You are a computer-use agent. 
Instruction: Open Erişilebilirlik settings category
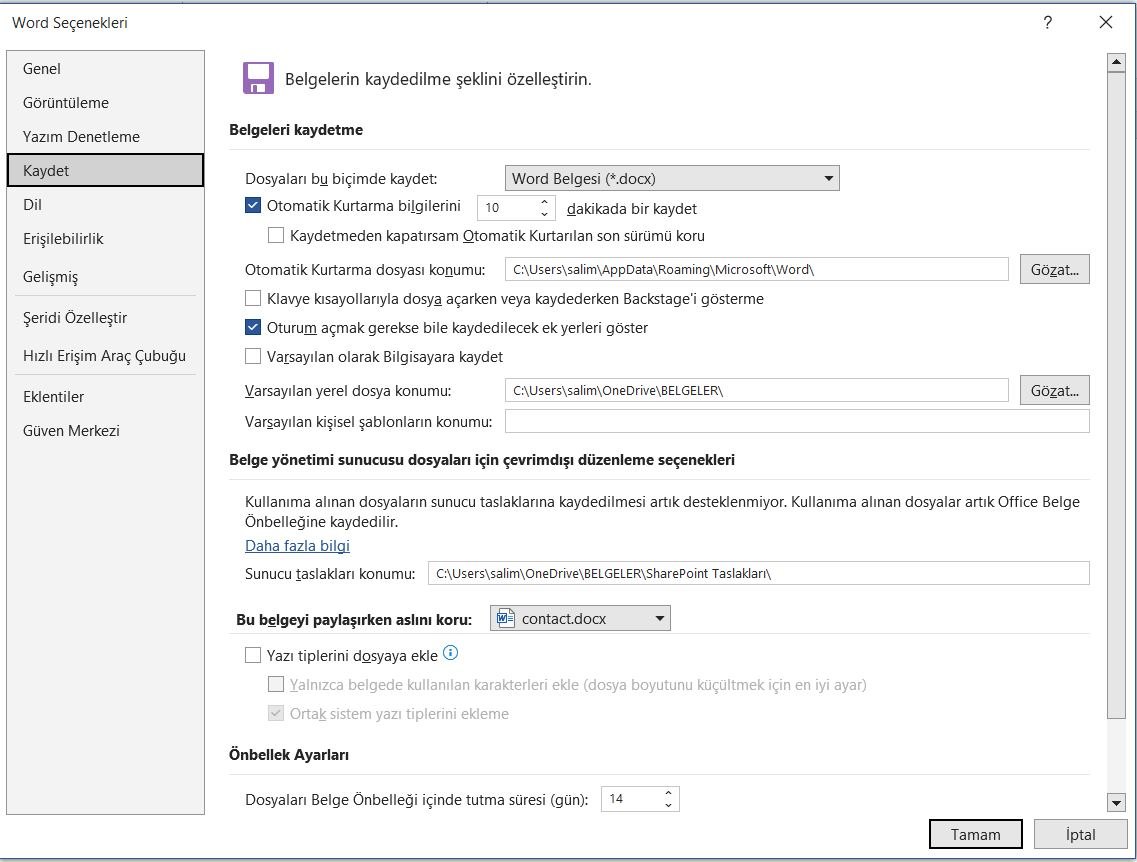[105, 239]
